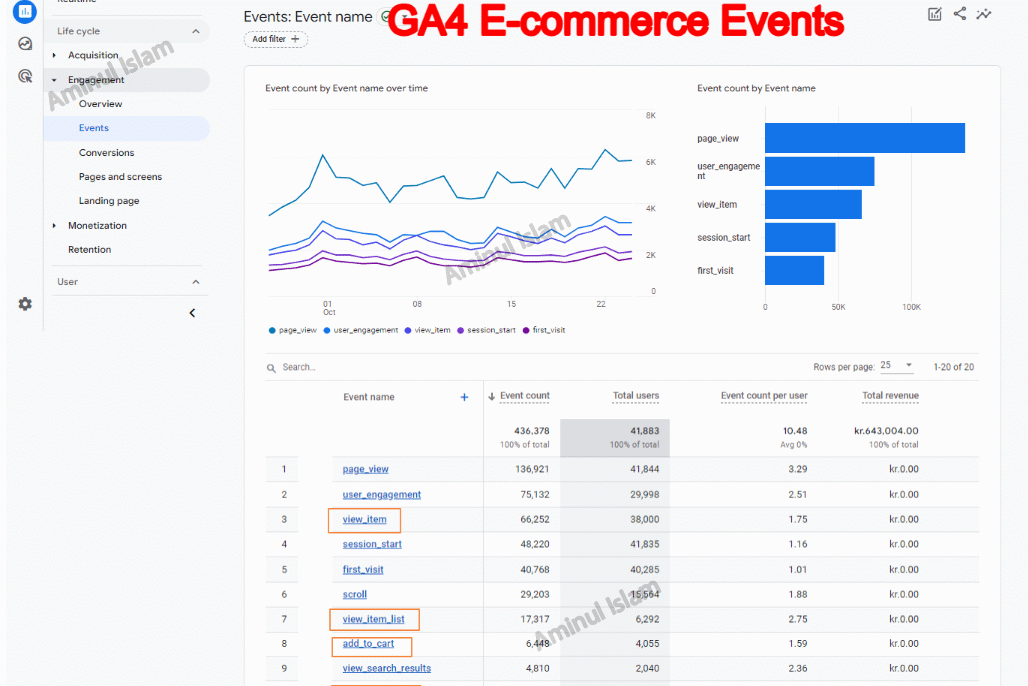Open Pages and screens report
This screenshot has height=686, width=1028.
[x=120, y=176]
